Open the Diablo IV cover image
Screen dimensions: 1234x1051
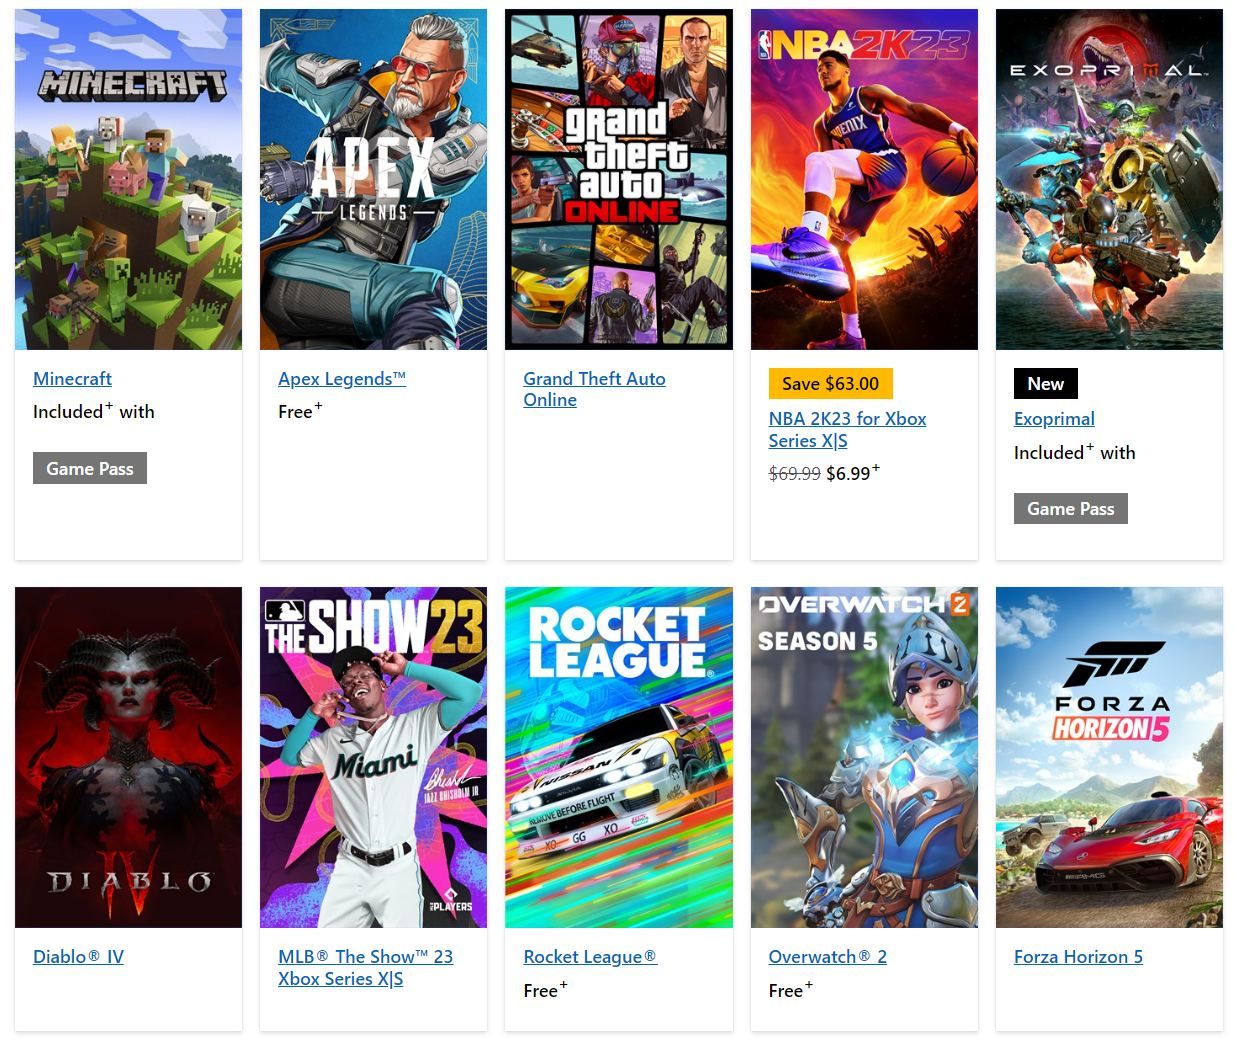point(128,757)
